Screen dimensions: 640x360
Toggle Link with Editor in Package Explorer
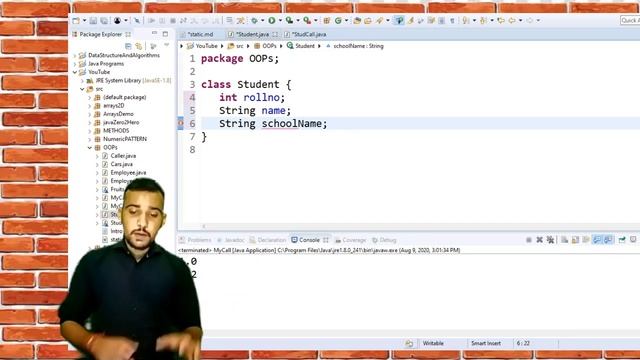pyautogui.click(x=139, y=46)
